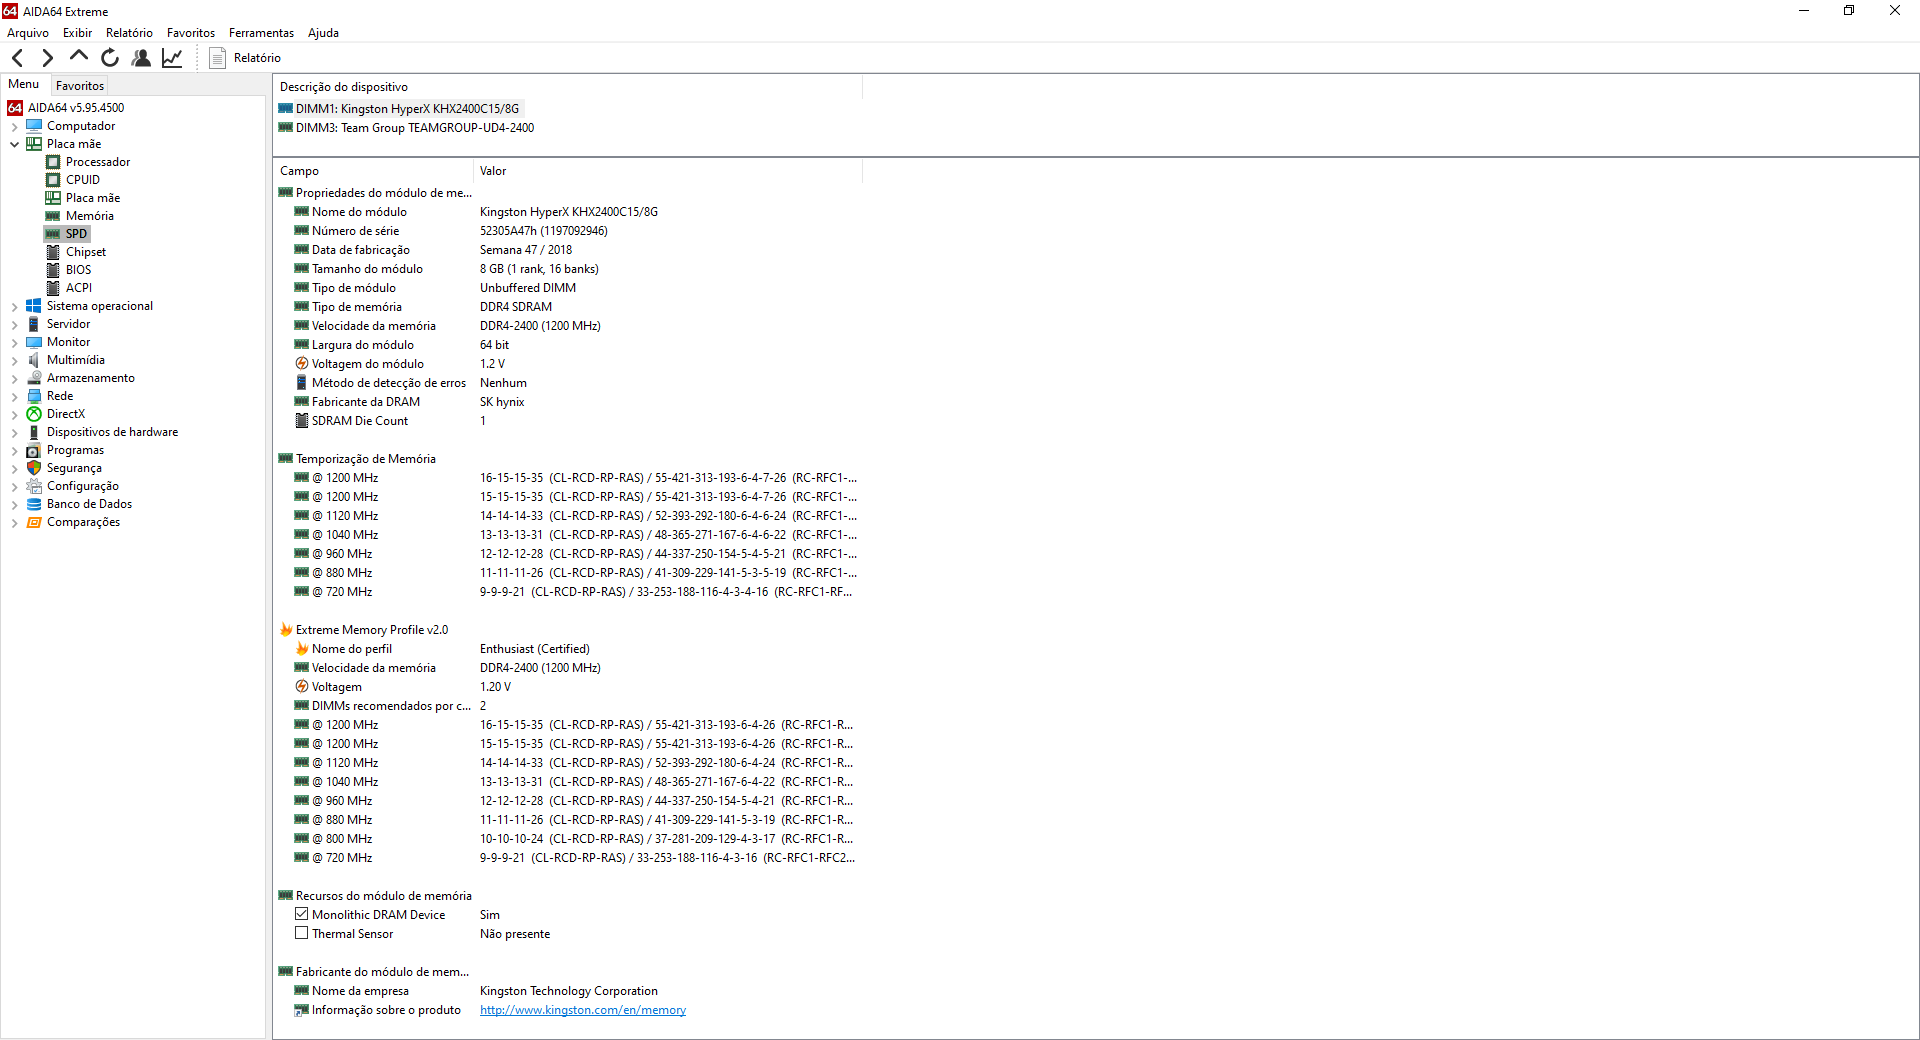
Task: Expand the DirectX tree node
Action: pyautogui.click(x=14, y=414)
